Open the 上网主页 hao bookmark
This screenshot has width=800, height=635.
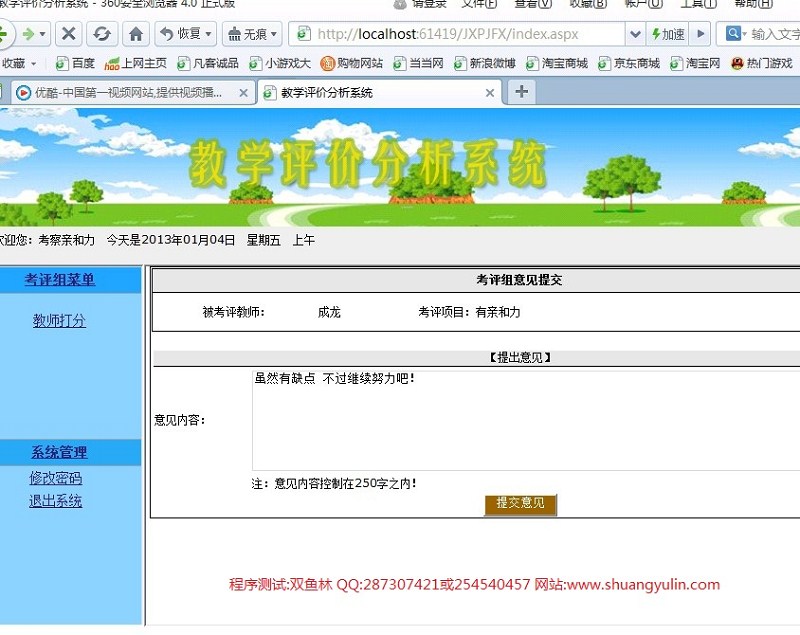pos(136,63)
